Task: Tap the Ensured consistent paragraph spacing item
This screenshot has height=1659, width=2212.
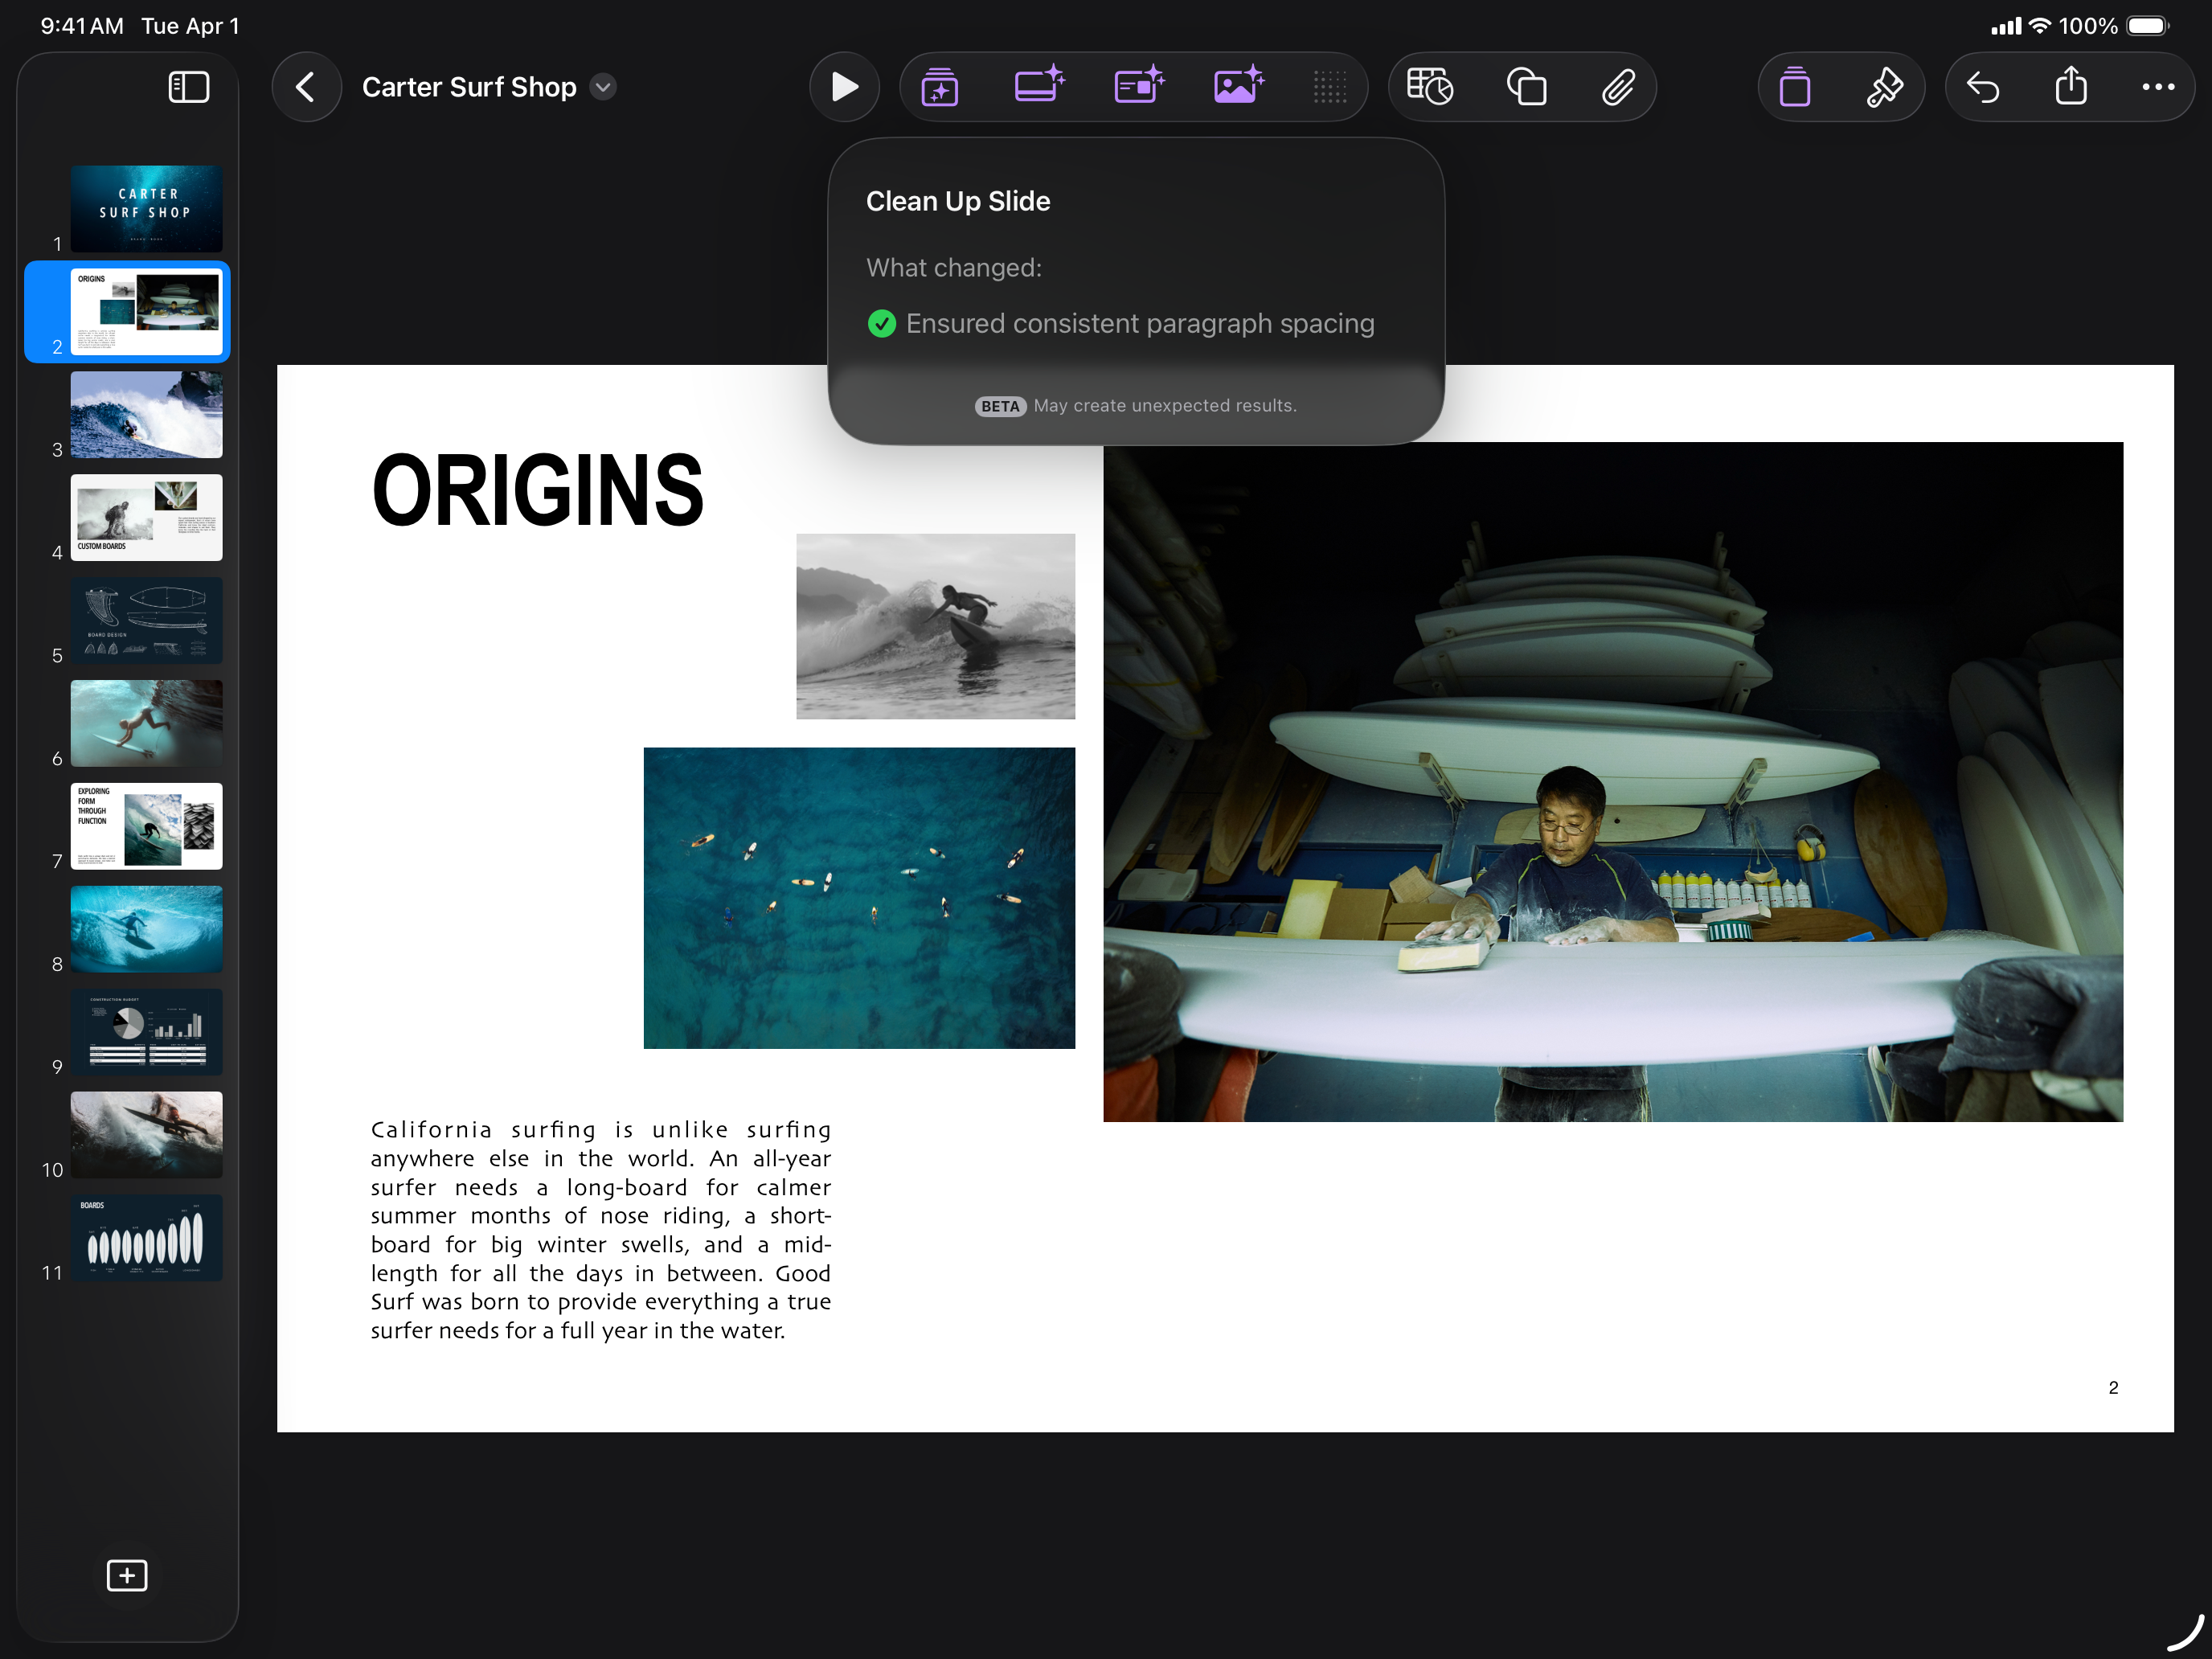Action: 1120,323
